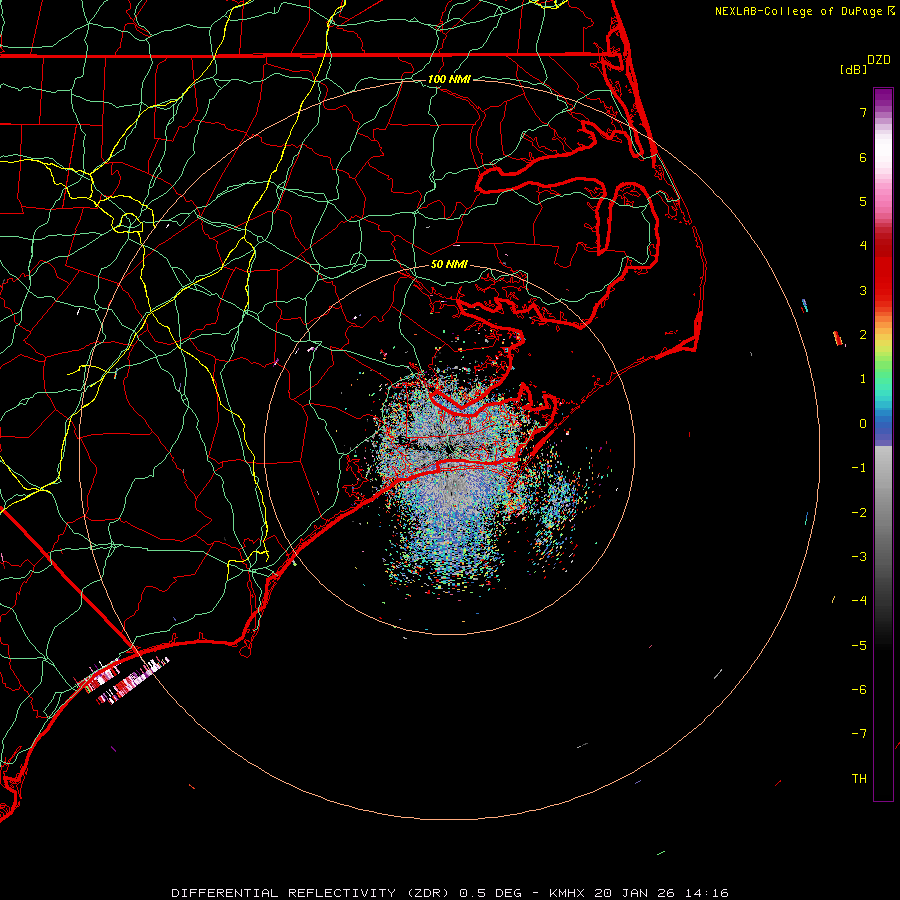The height and width of the screenshot is (900, 900).
Task: Click the positive 5 dB scale value
Action: [863, 201]
